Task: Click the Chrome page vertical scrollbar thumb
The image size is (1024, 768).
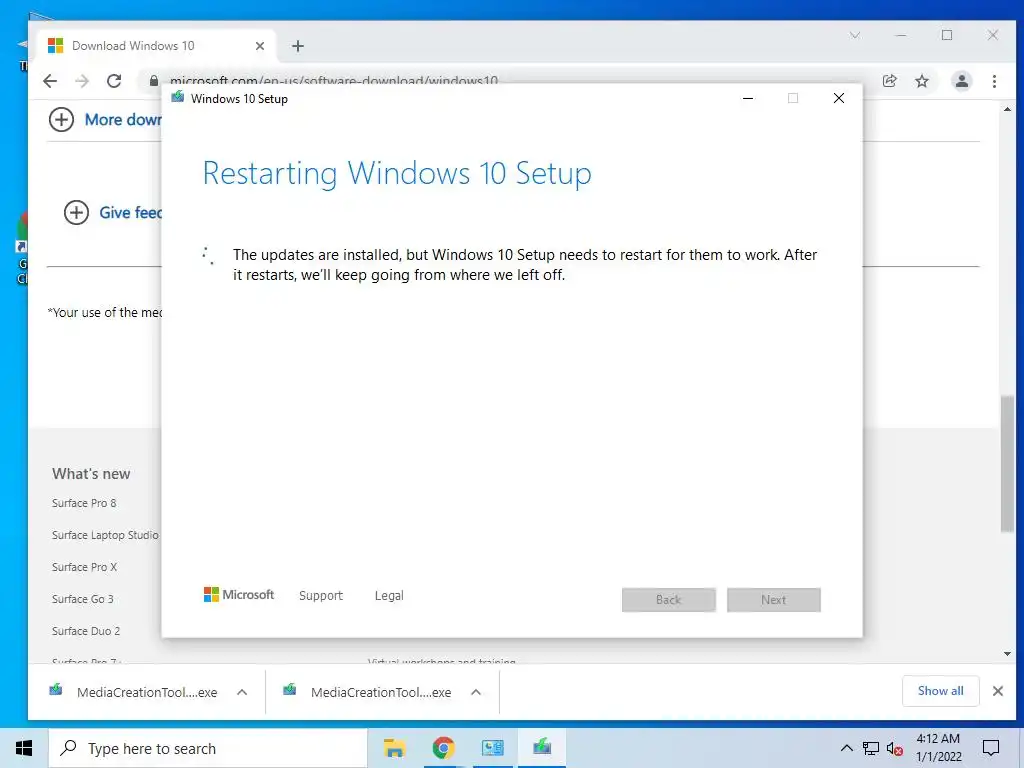Action: coord(1007,464)
